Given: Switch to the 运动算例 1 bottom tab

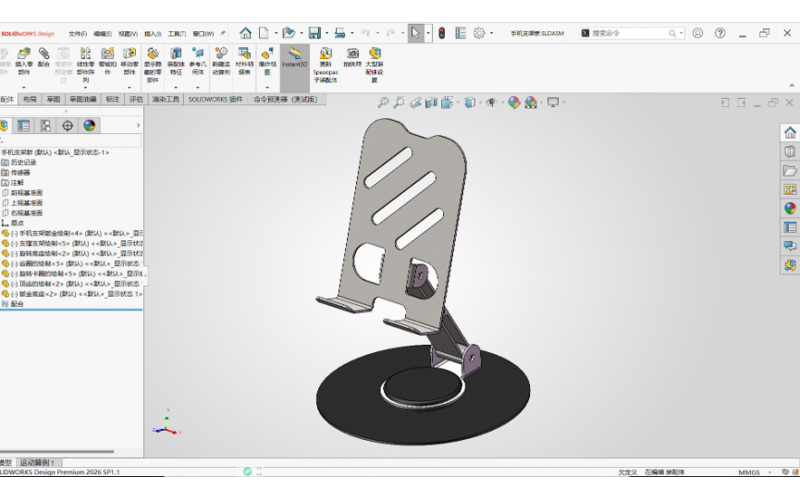Looking at the screenshot, I should pyautogui.click(x=37, y=463).
